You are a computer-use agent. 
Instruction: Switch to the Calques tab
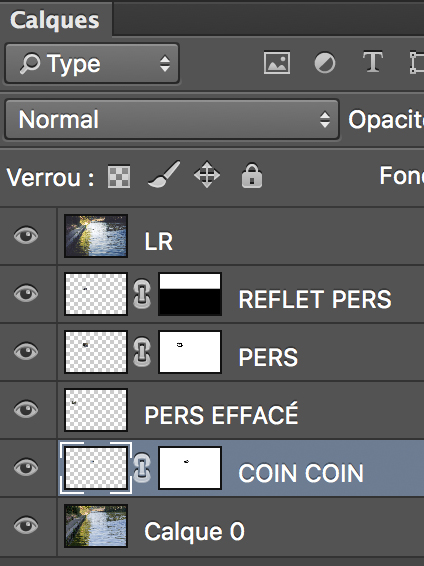55,20
